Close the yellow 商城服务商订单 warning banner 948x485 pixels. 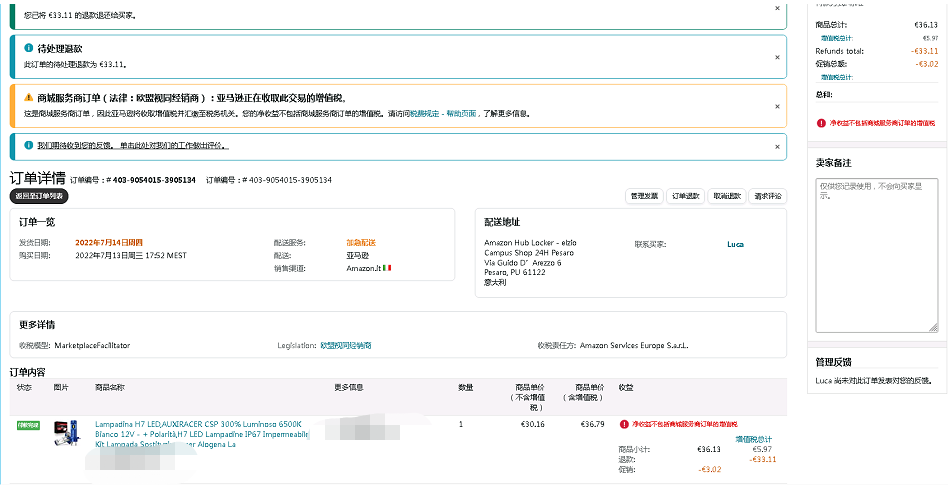pyautogui.click(x=777, y=97)
